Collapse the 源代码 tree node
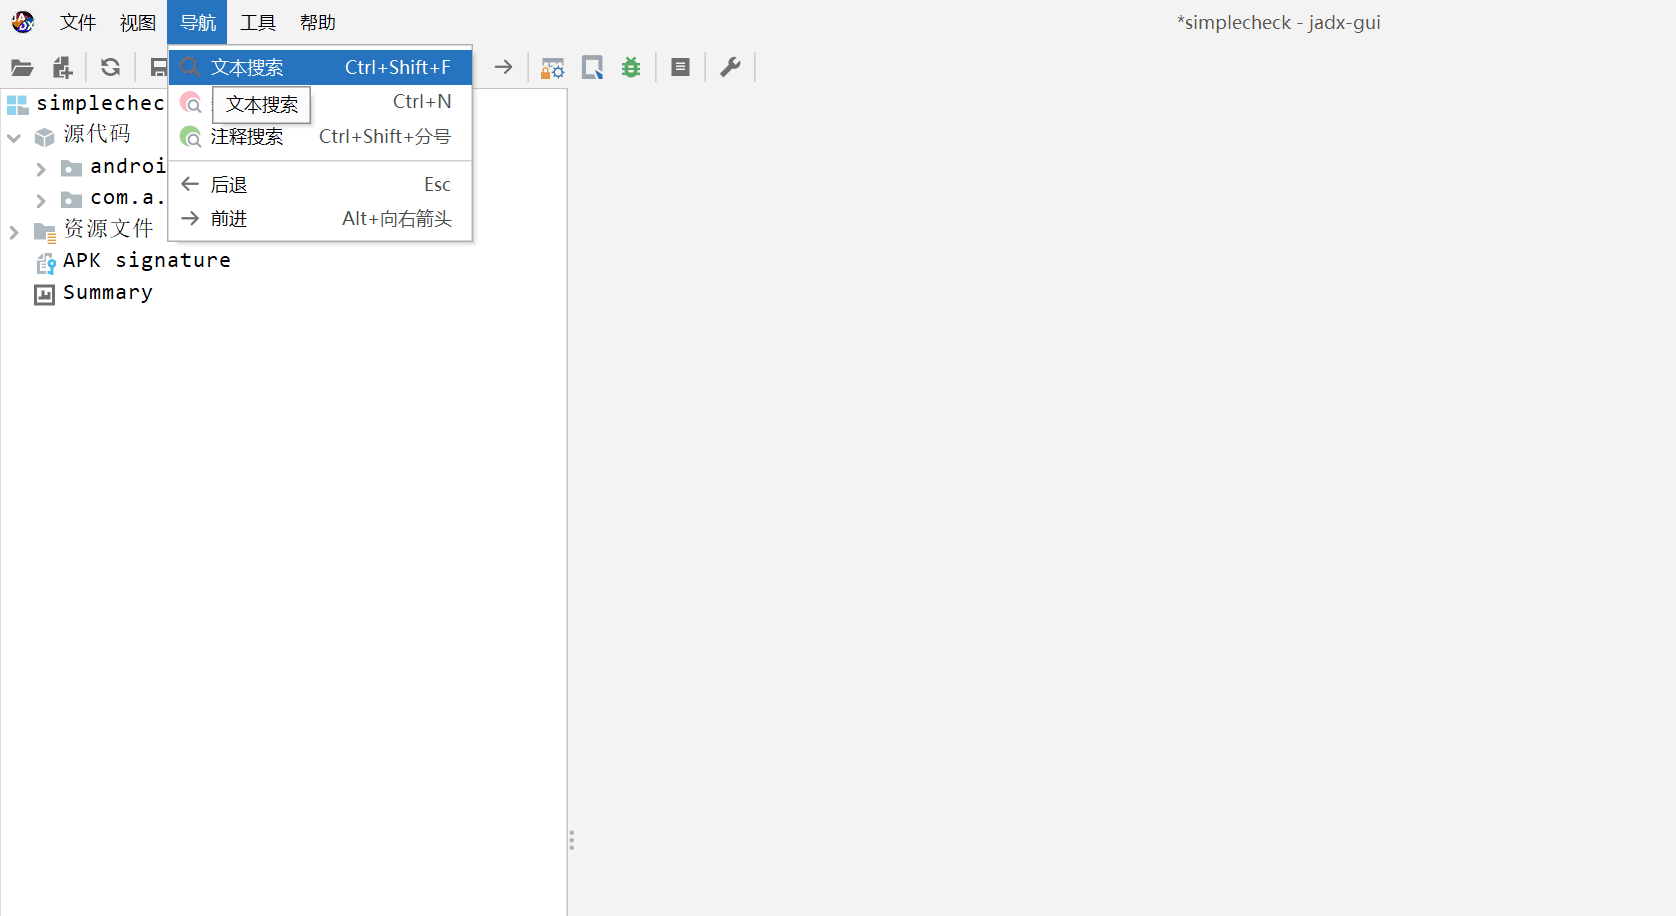 pos(14,137)
